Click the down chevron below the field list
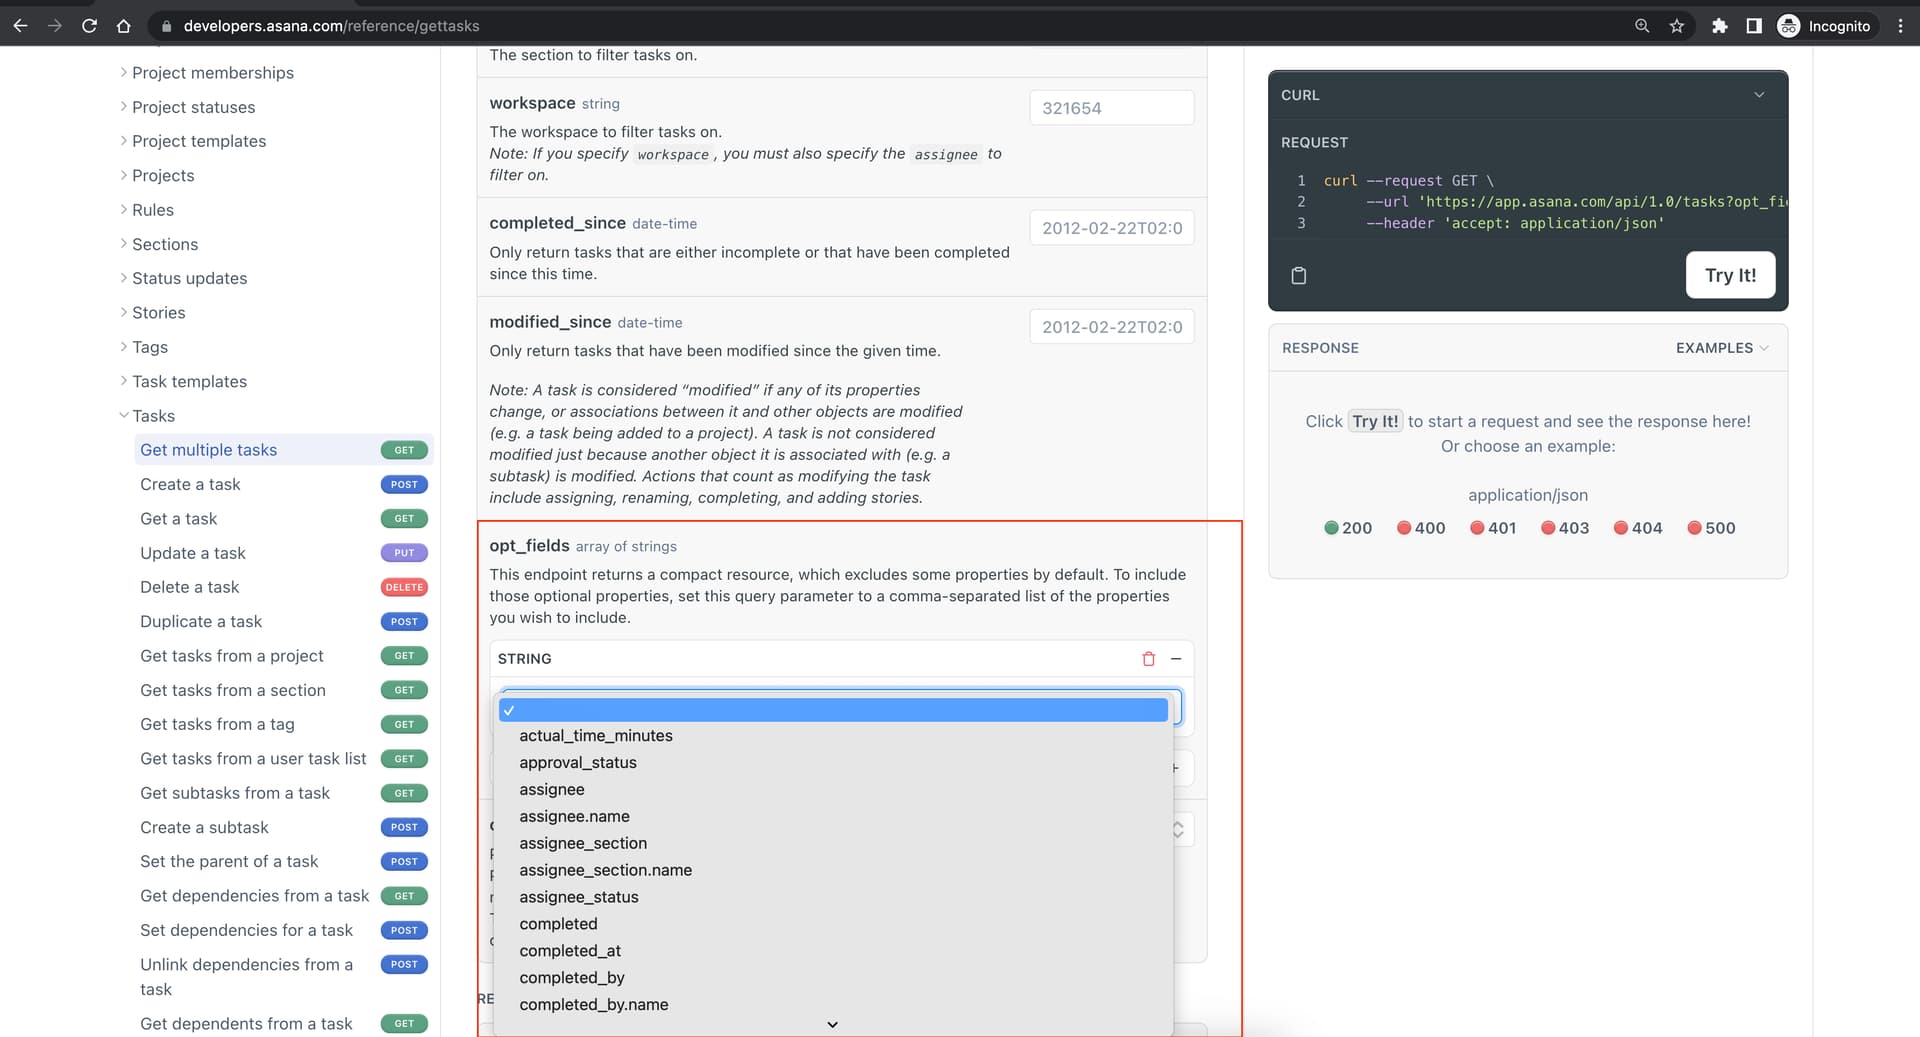This screenshot has height=1037, width=1920. coord(831,1024)
